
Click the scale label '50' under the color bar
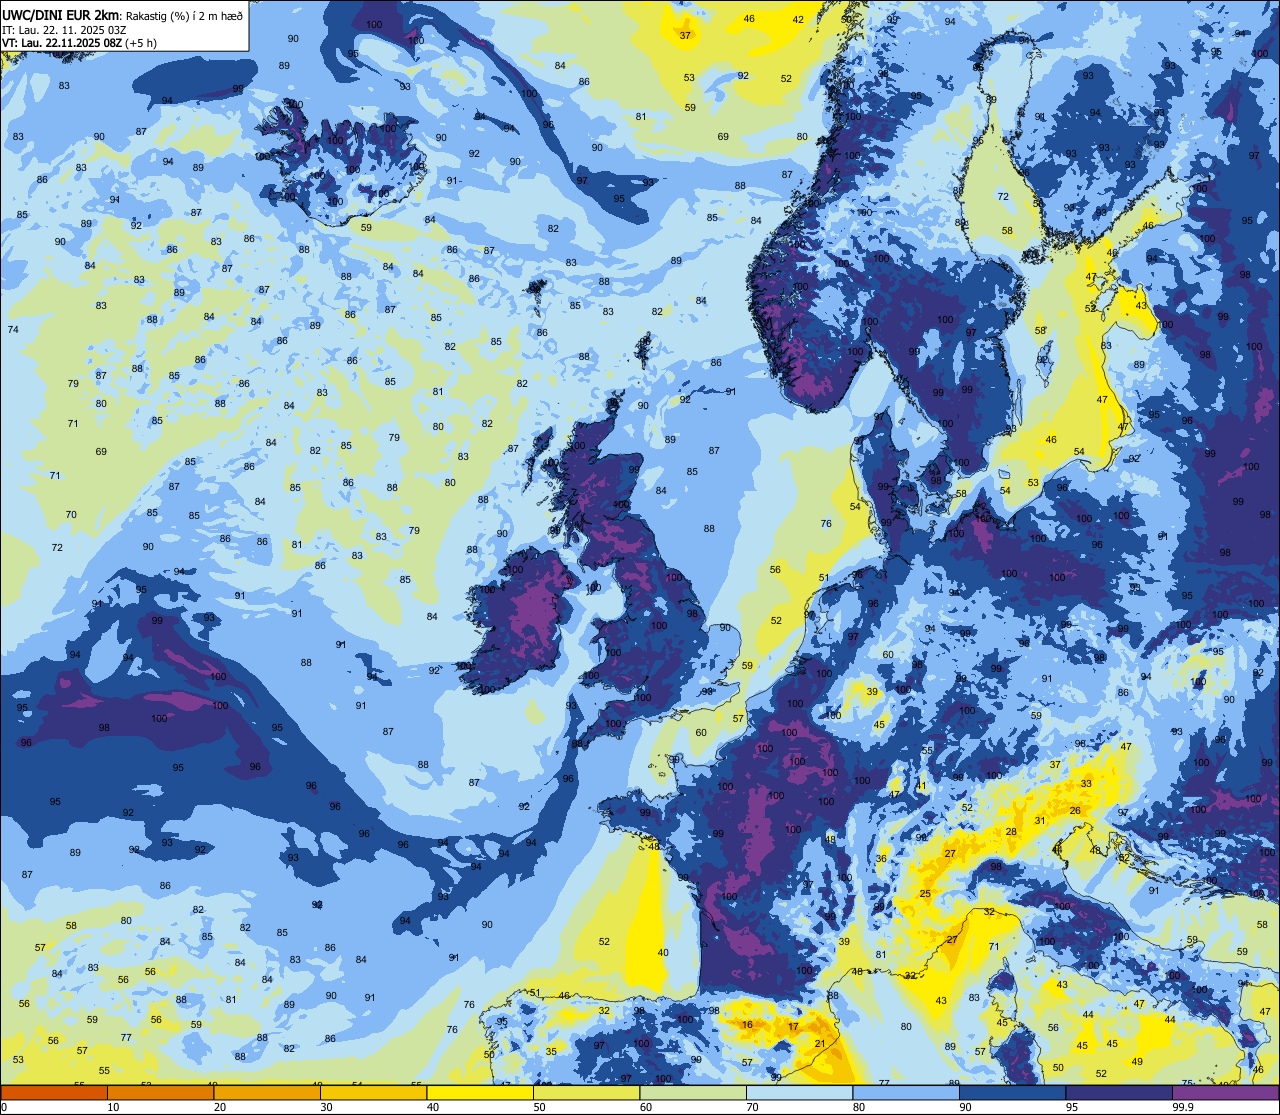(540, 1107)
